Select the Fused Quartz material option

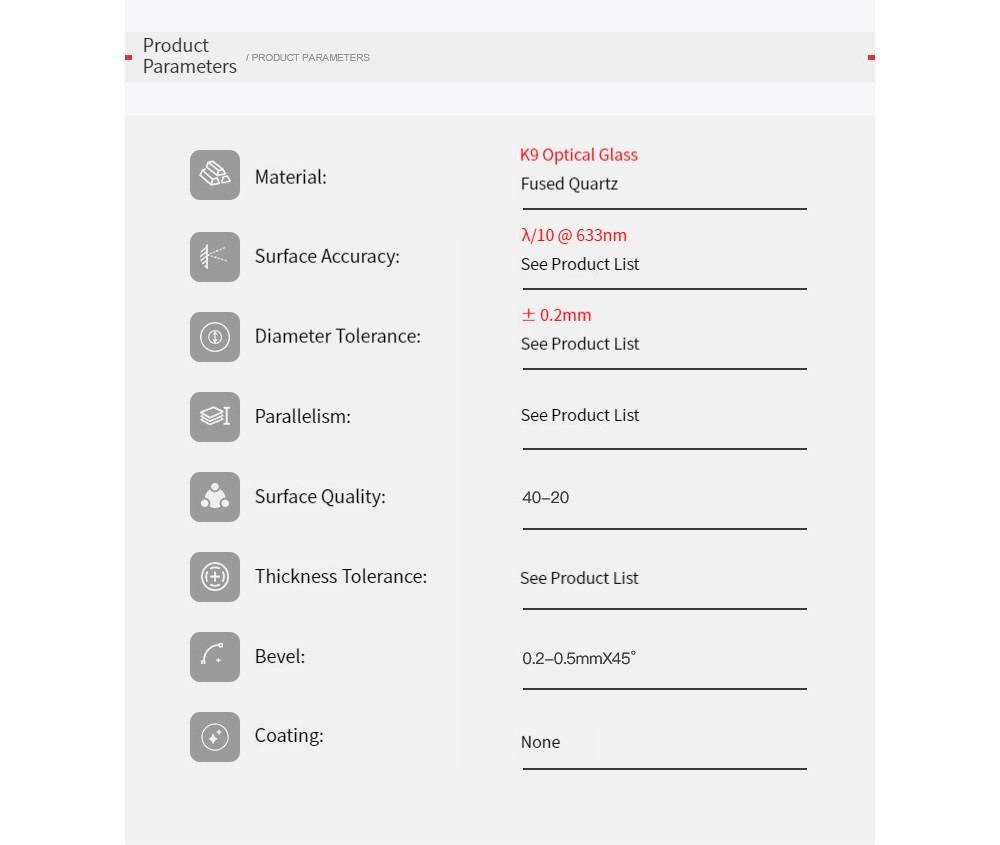coord(570,184)
